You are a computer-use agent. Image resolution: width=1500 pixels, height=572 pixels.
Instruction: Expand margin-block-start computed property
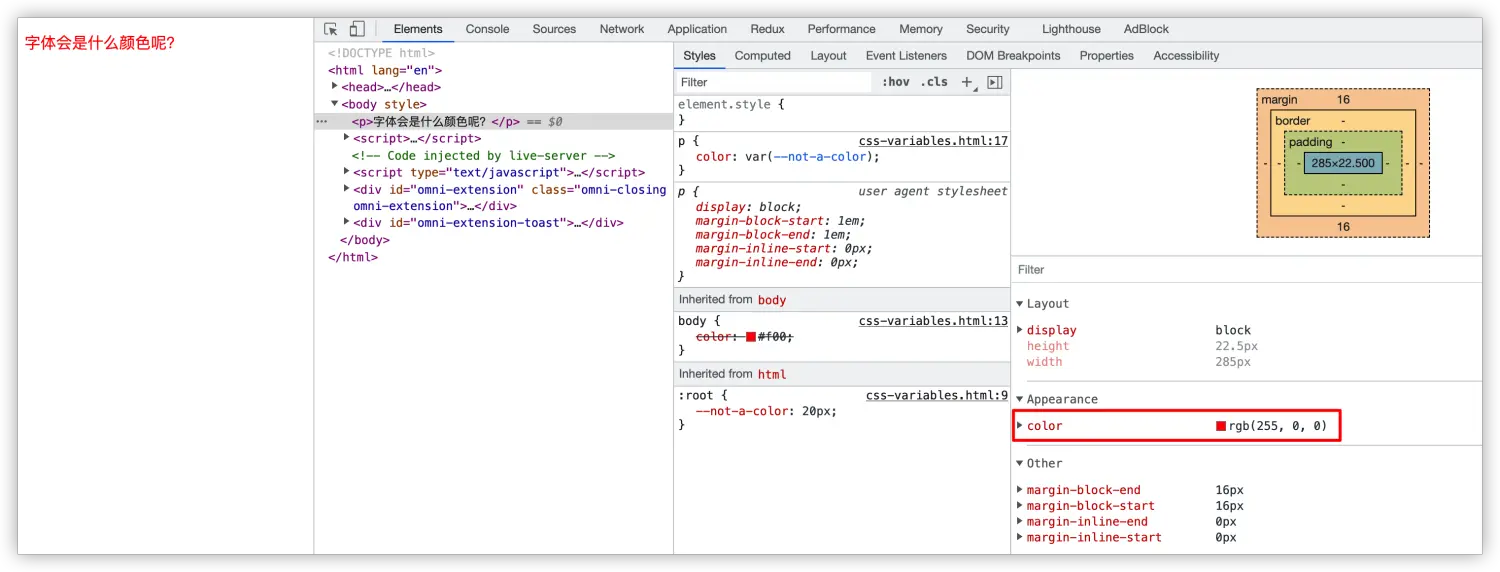(x=1020, y=506)
